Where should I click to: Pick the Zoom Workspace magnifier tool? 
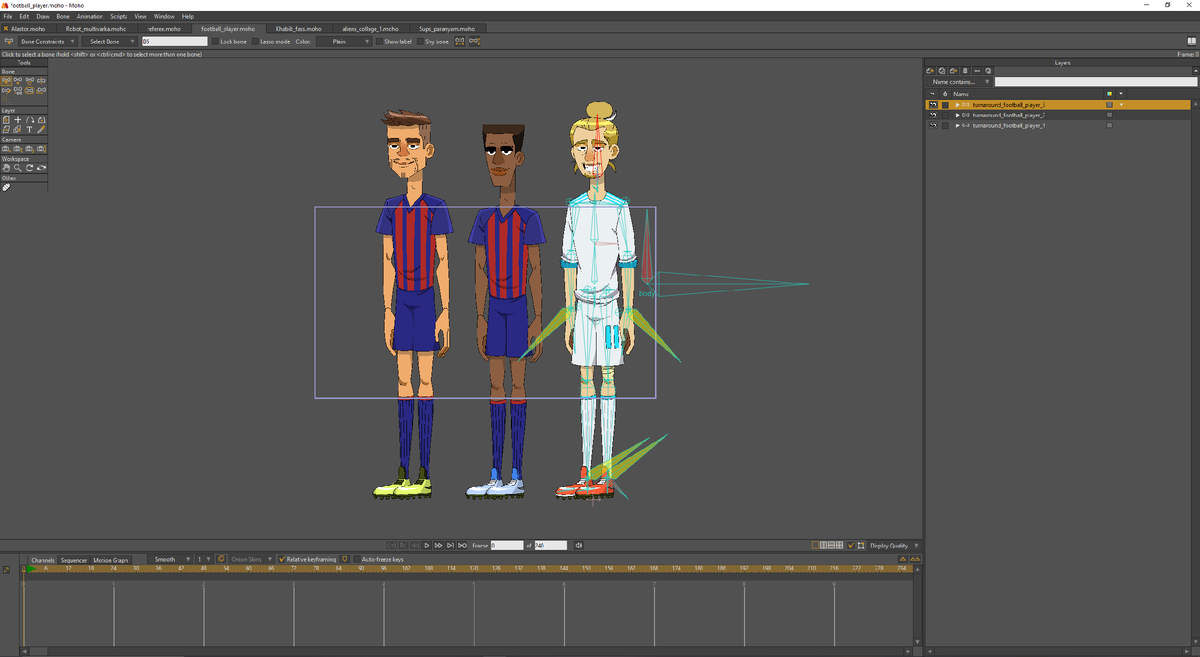point(17,168)
